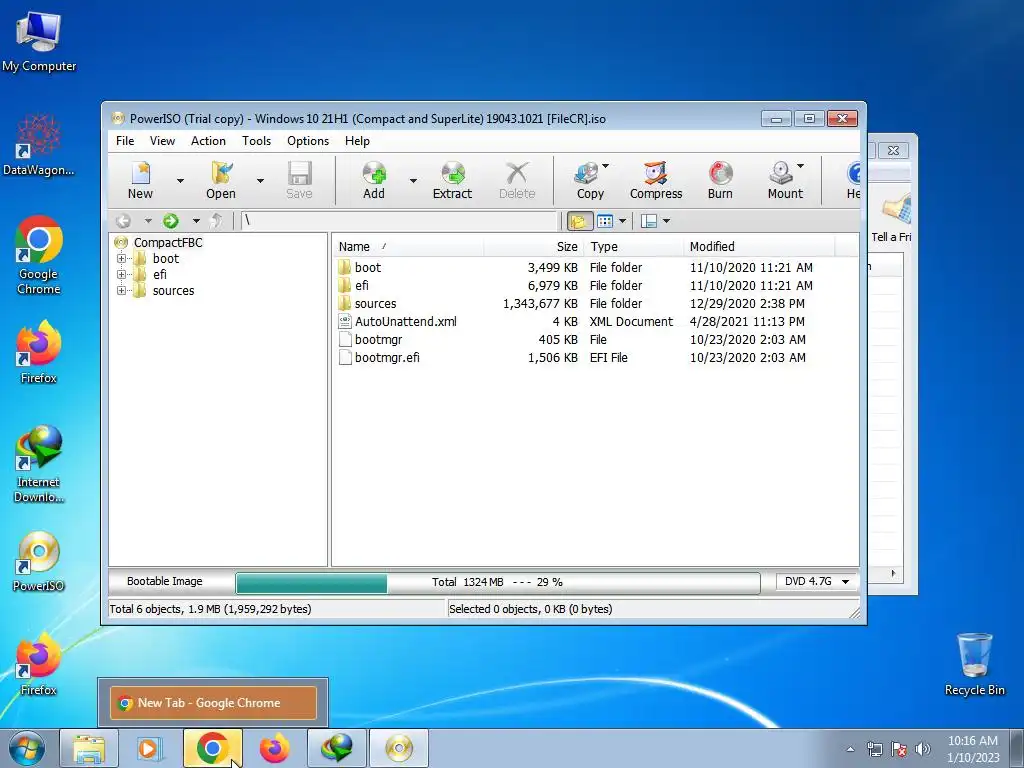
Task: Open the Recycle Bin desktop icon
Action: 974,664
